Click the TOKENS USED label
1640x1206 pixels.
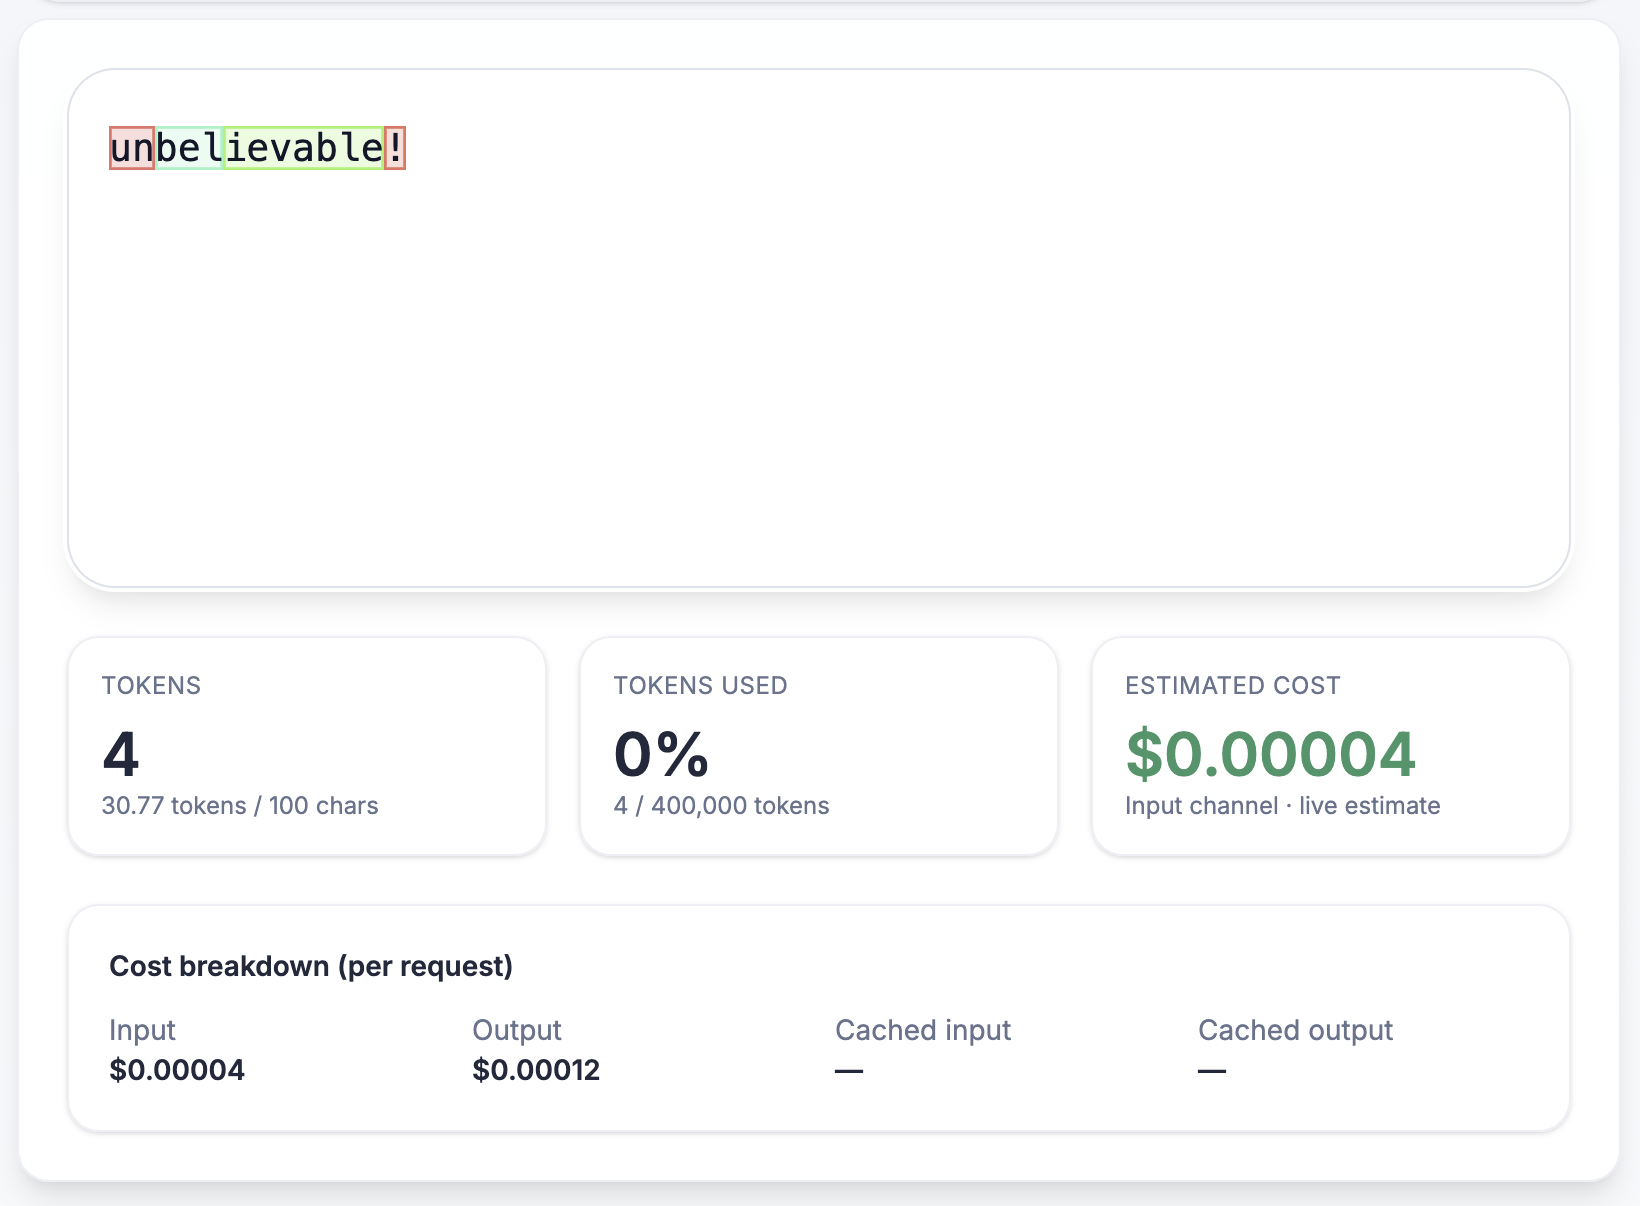point(700,686)
